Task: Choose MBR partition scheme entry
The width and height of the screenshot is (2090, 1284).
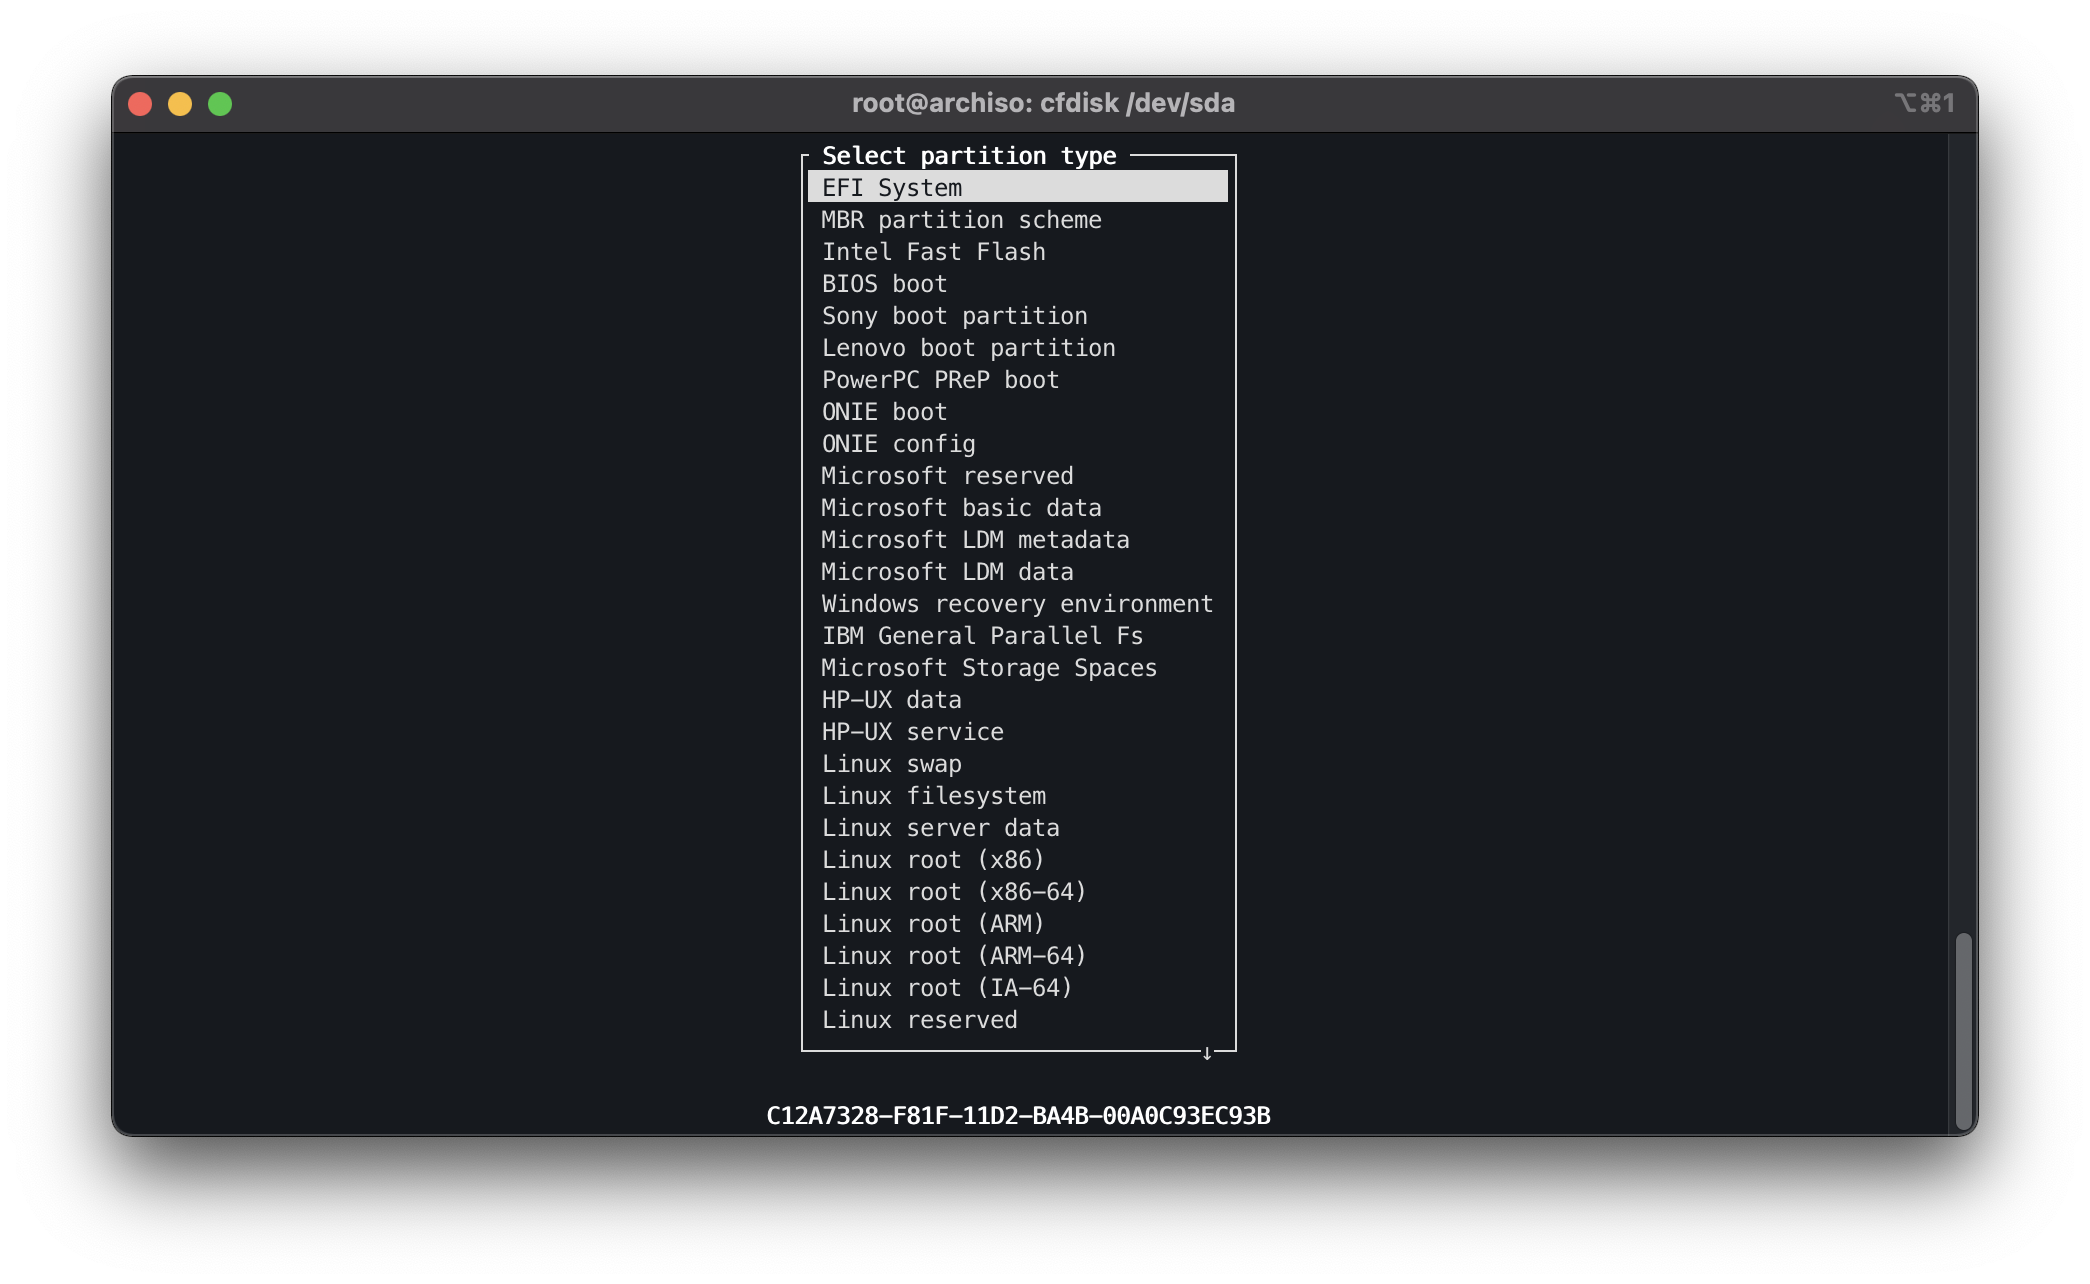Action: [1017, 219]
